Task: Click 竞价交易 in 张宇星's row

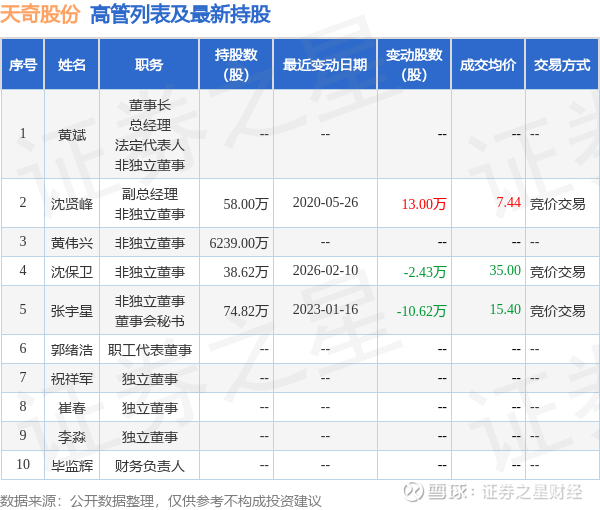Action: (558, 311)
